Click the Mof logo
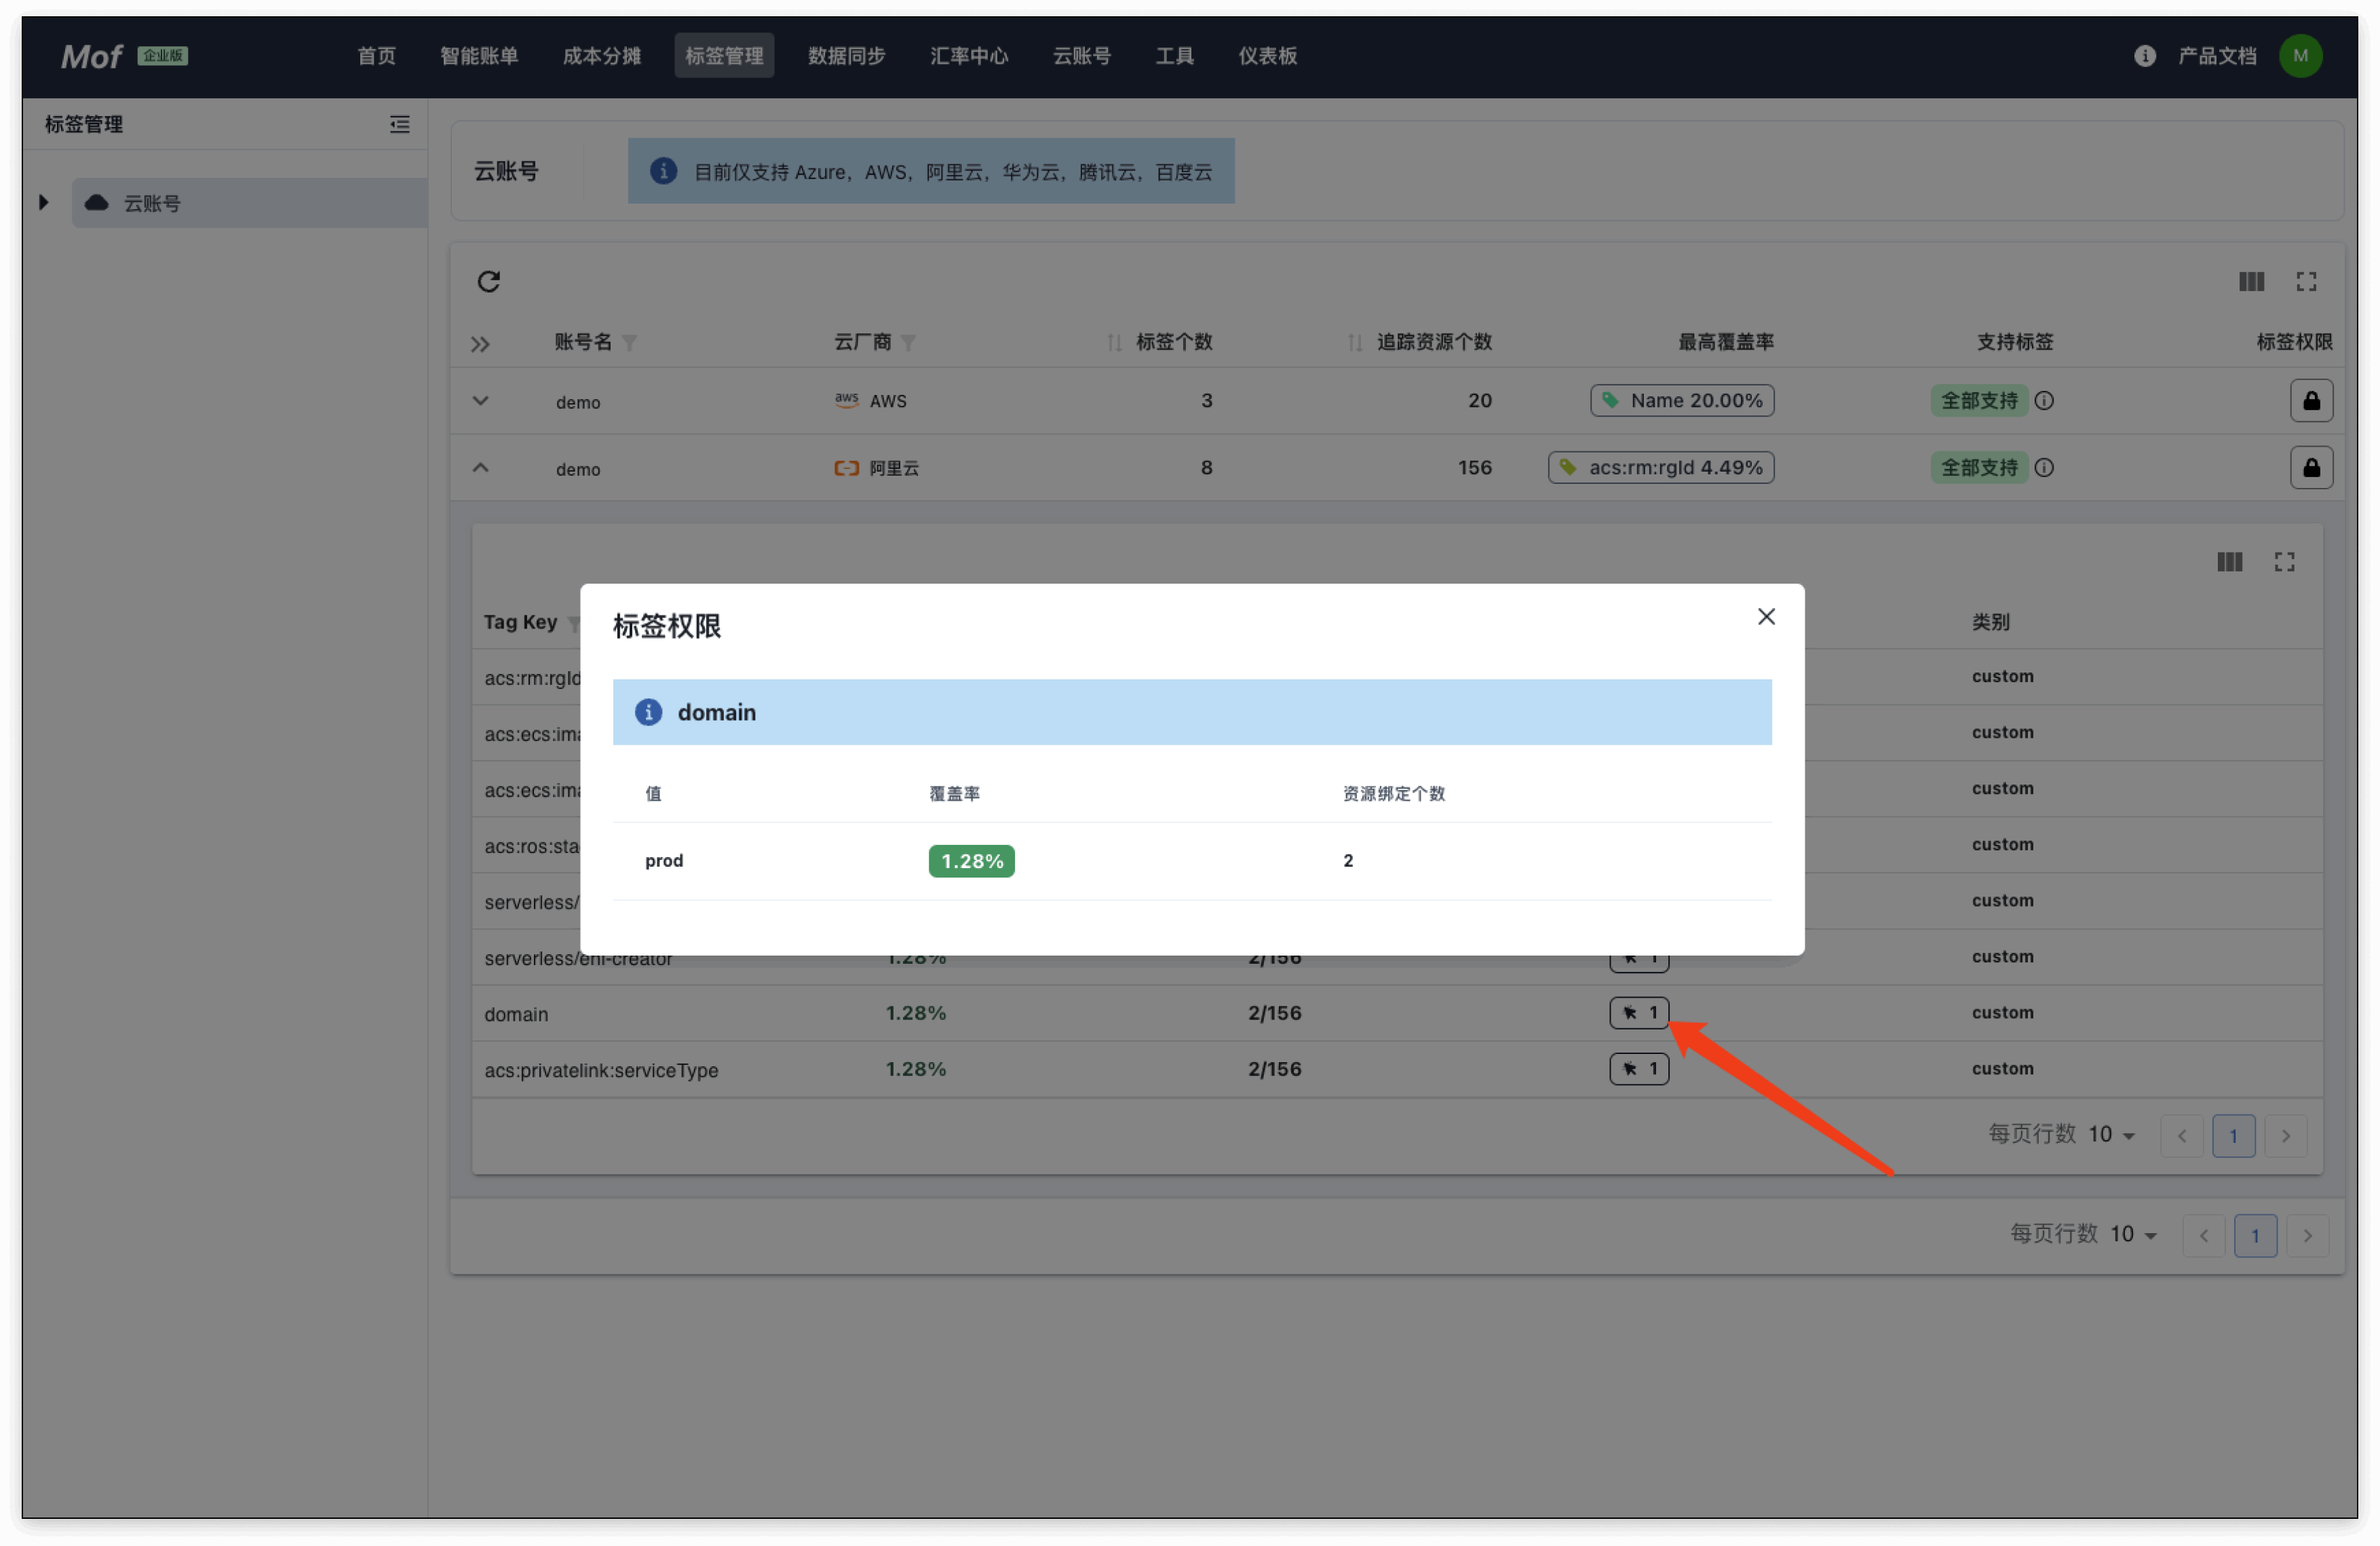 point(91,56)
